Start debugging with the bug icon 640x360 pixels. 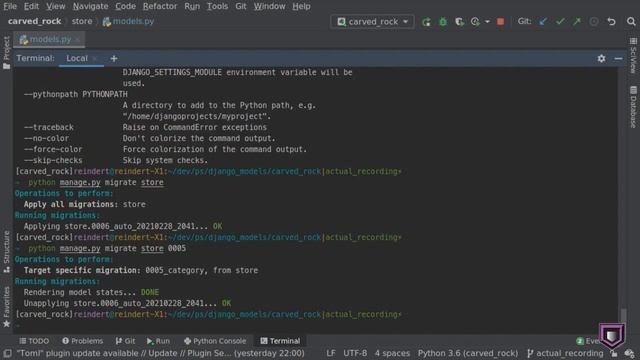click(x=443, y=22)
